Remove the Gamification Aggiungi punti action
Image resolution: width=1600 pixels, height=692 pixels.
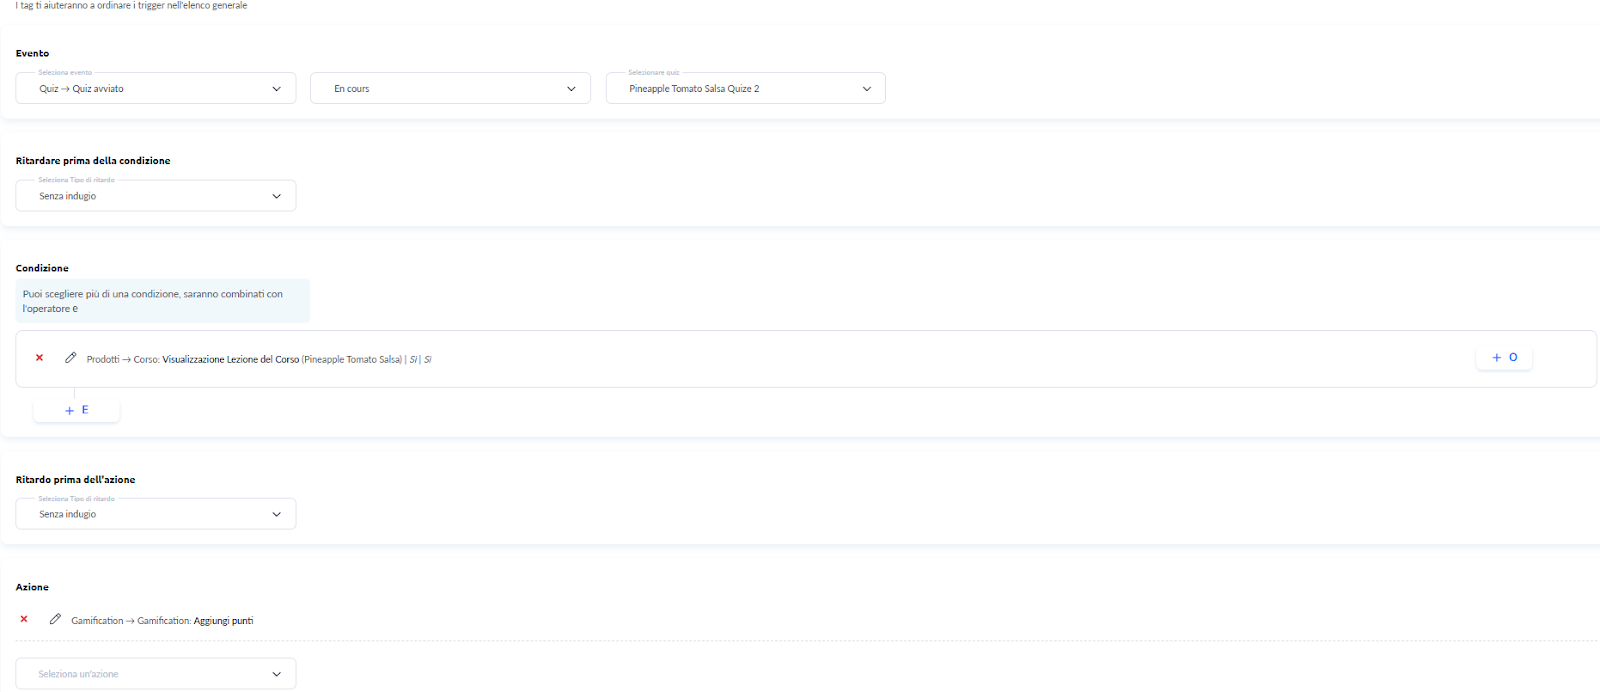coord(24,619)
